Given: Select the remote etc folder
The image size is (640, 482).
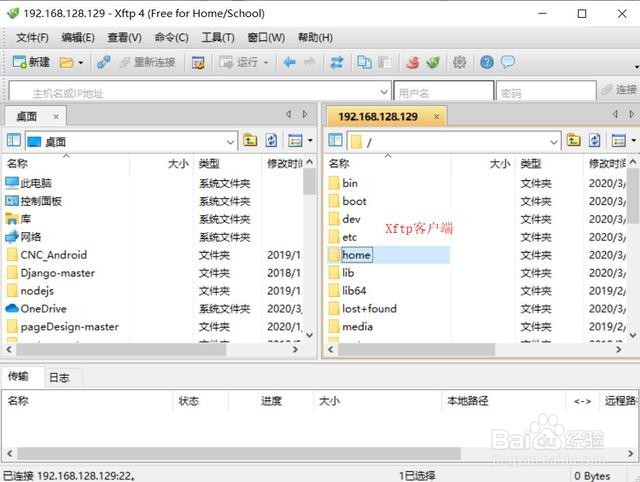Looking at the screenshot, I should coord(349,237).
